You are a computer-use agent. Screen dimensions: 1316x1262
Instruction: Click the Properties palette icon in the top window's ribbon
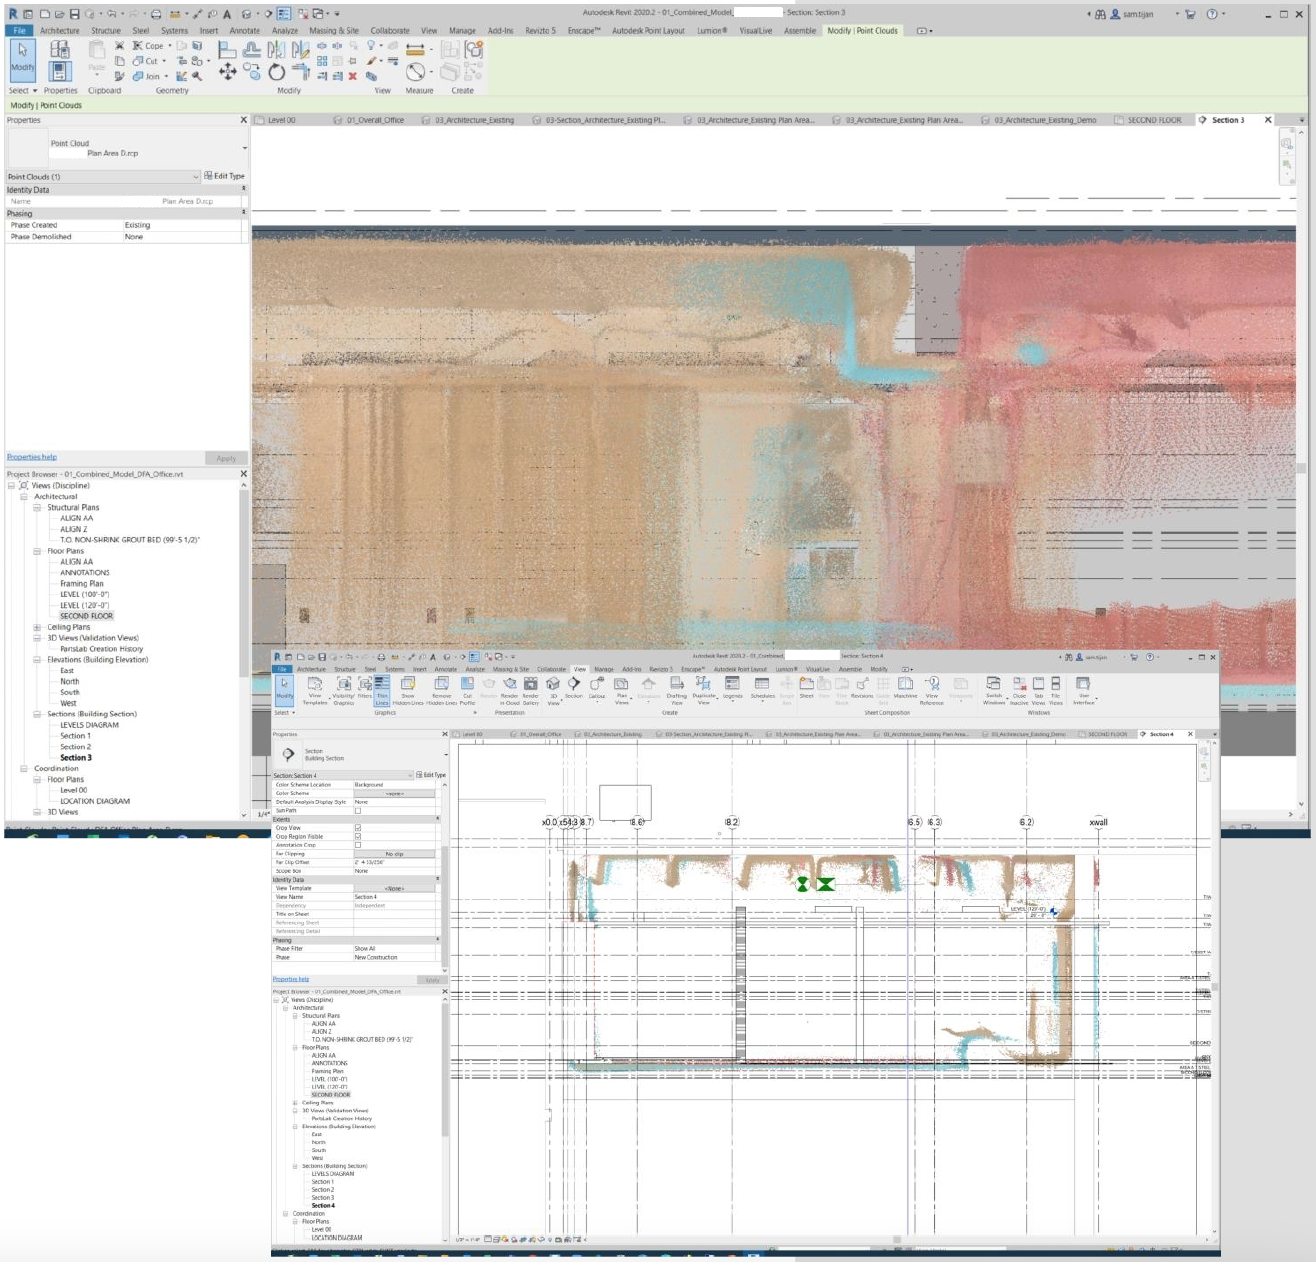[x=60, y=71]
